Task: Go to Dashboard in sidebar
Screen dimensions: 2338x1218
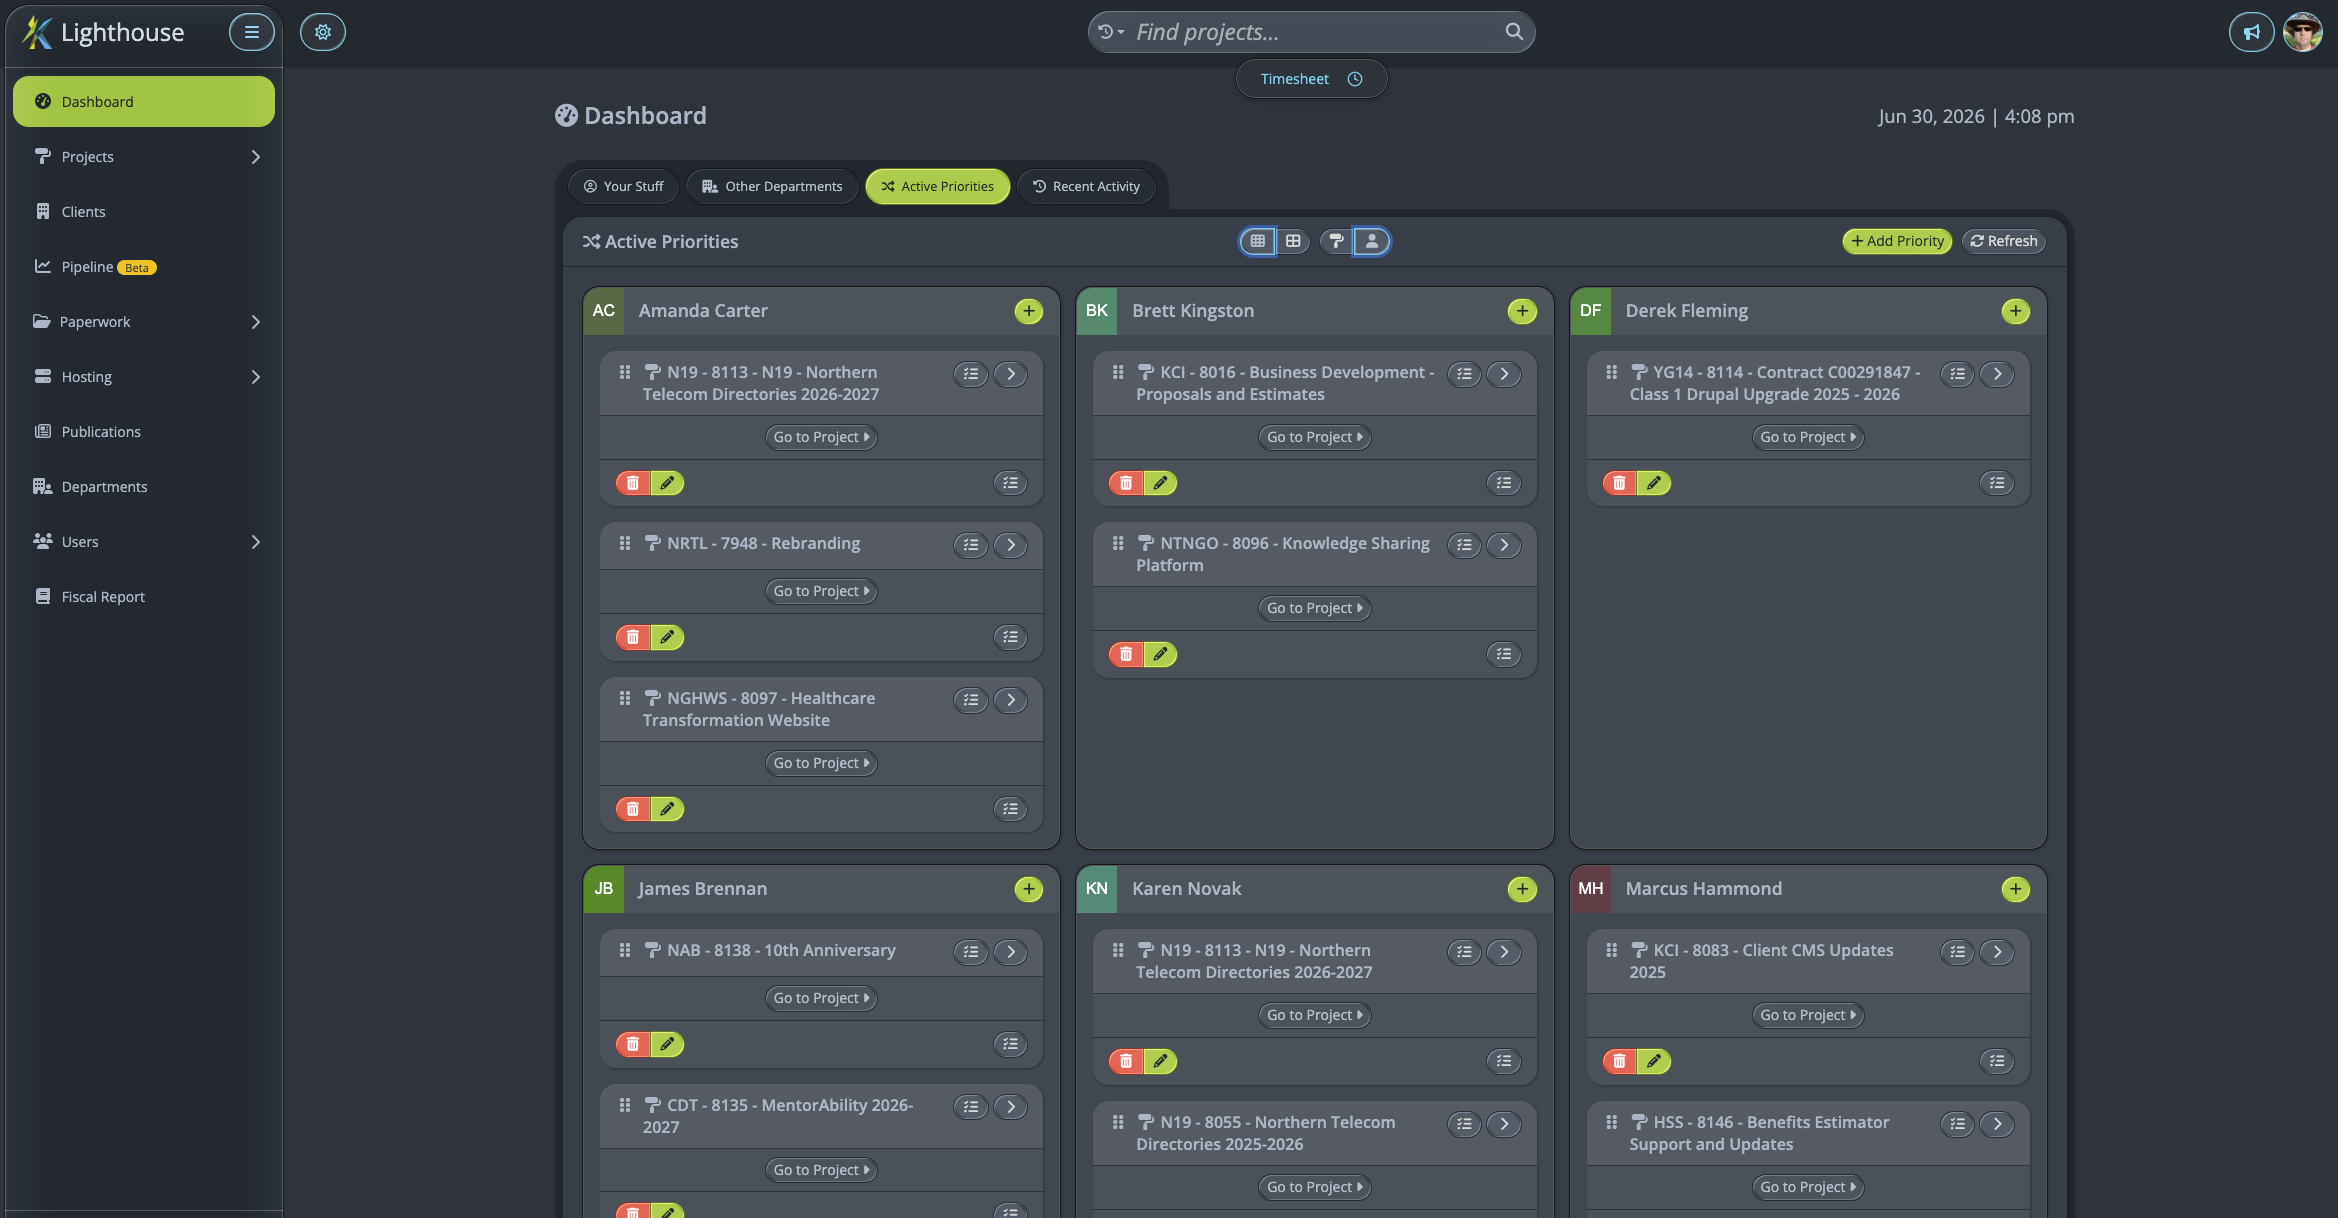Action: point(144,102)
